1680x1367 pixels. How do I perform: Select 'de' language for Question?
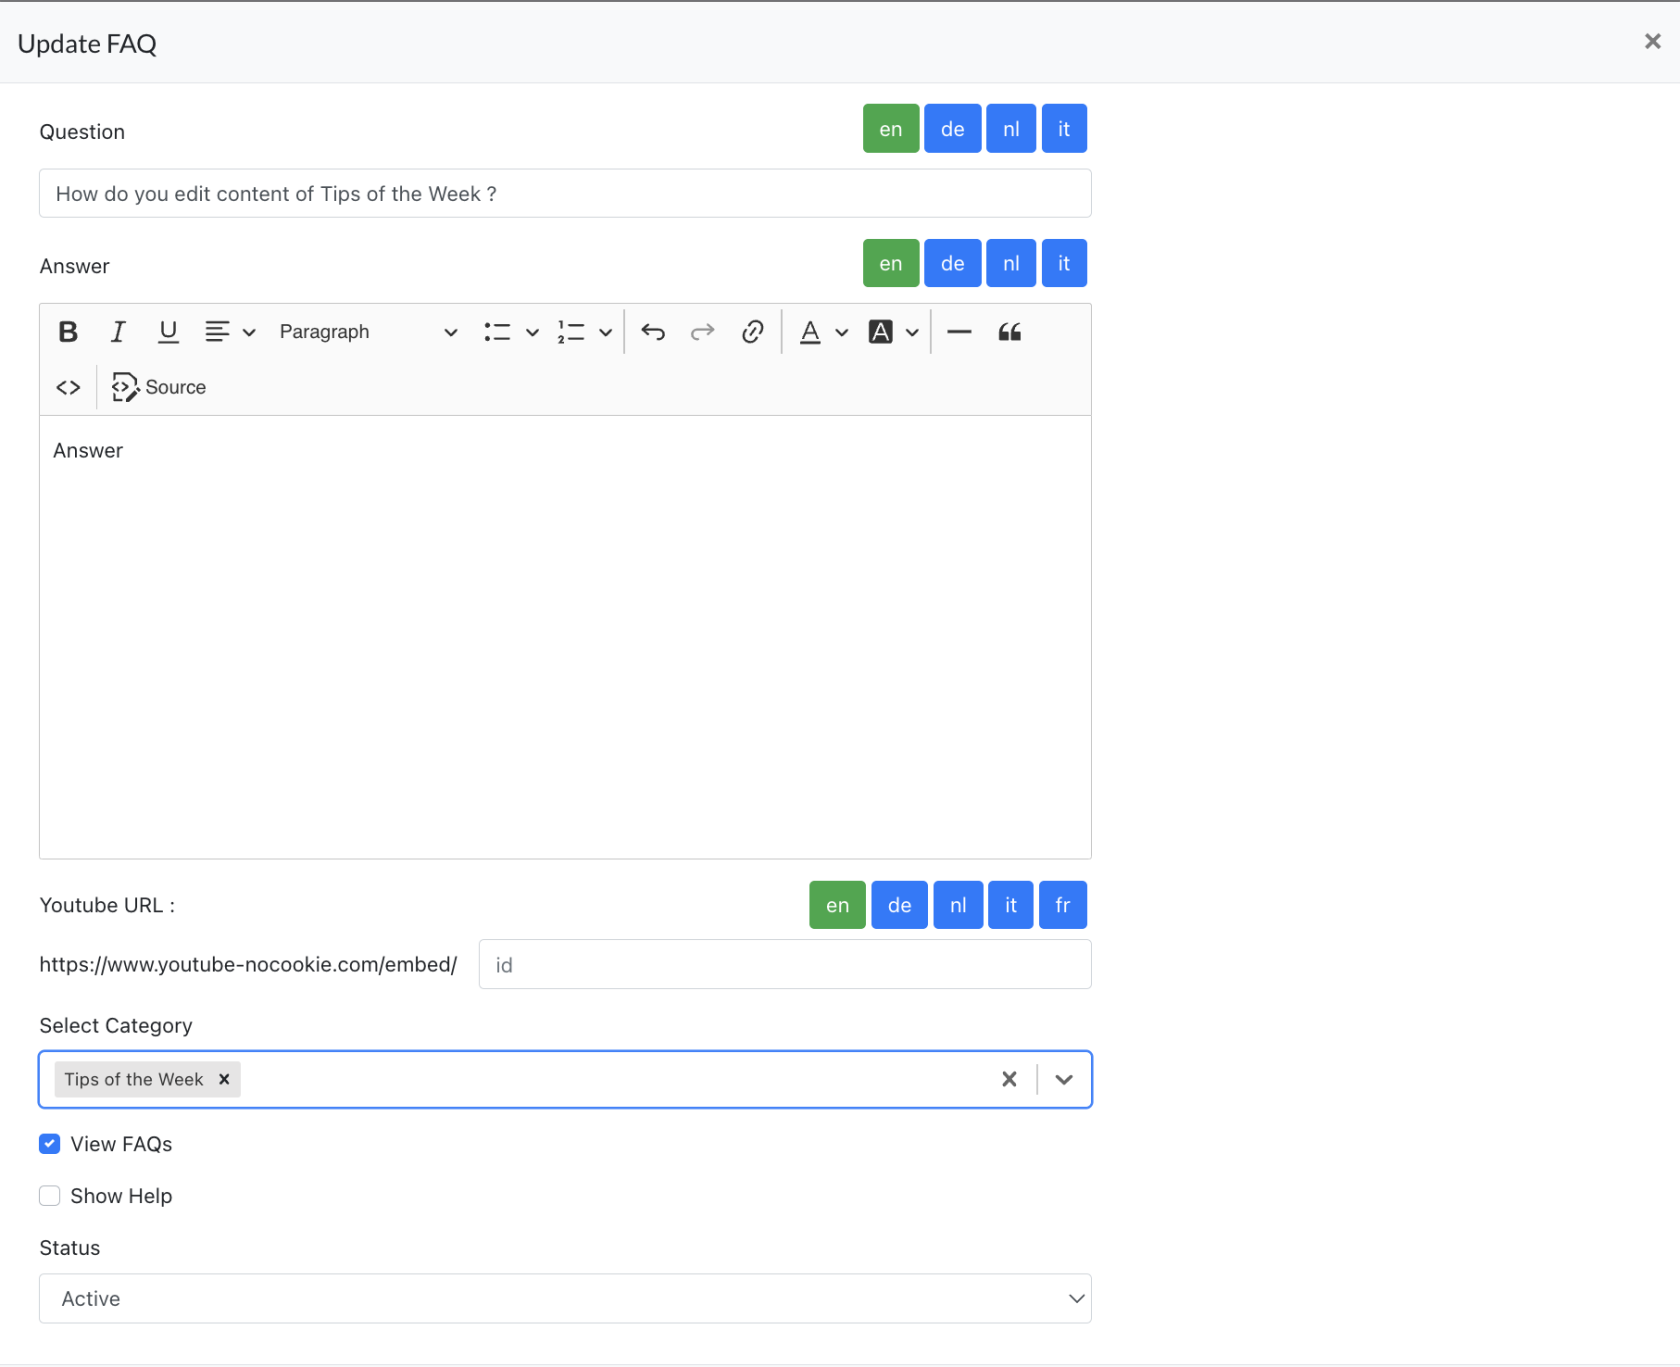[x=952, y=129]
